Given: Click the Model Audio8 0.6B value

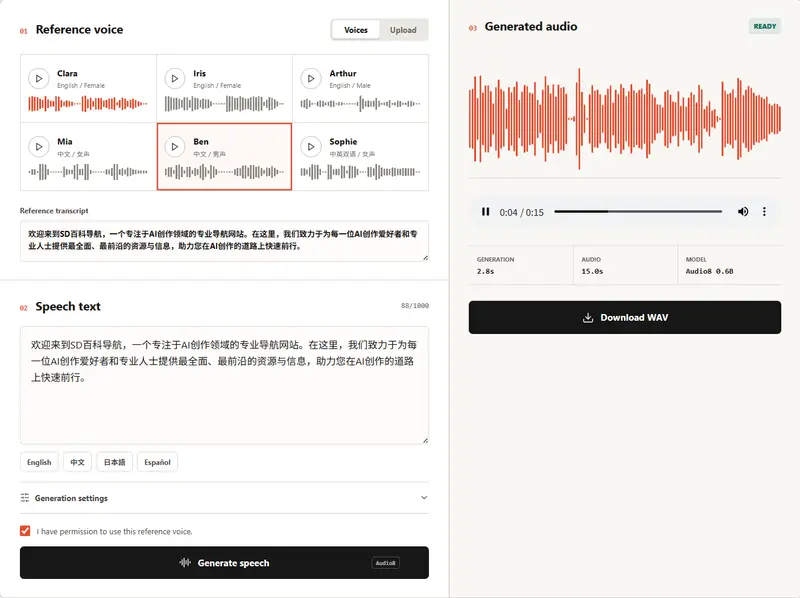Looking at the screenshot, I should pos(709,271).
